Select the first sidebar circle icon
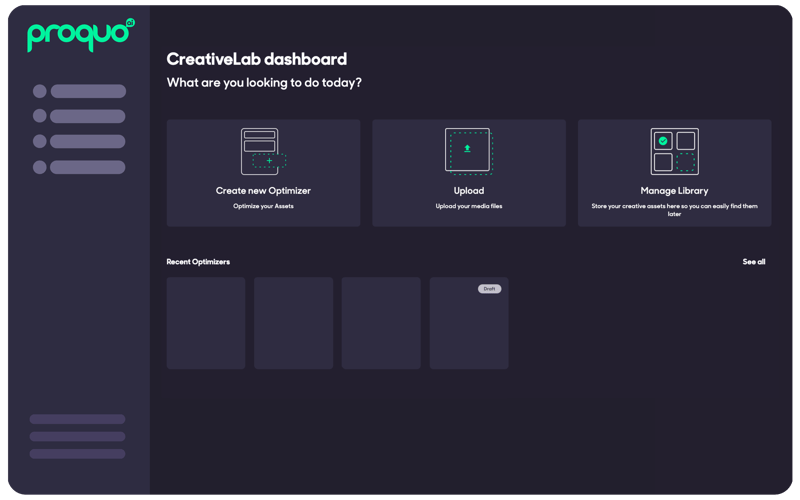 click(x=40, y=91)
